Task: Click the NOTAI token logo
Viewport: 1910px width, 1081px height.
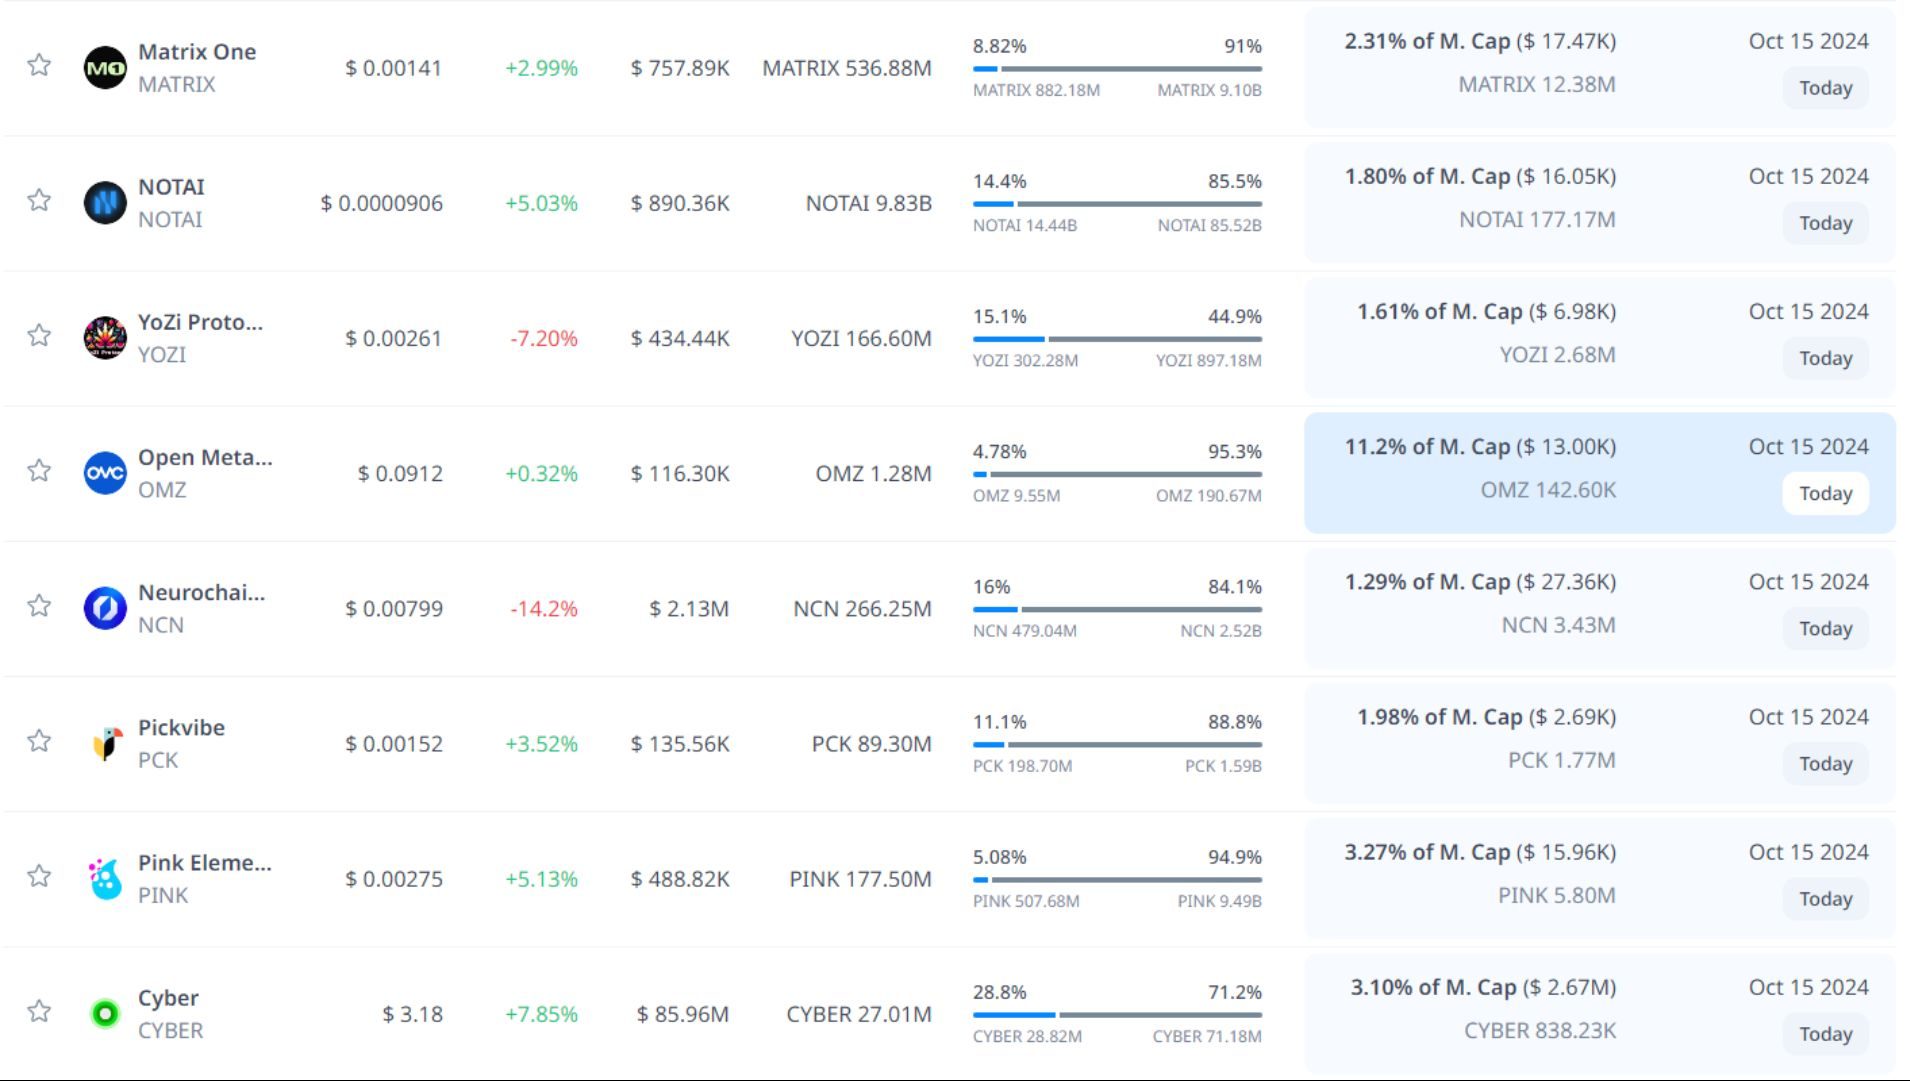Action: [x=105, y=203]
